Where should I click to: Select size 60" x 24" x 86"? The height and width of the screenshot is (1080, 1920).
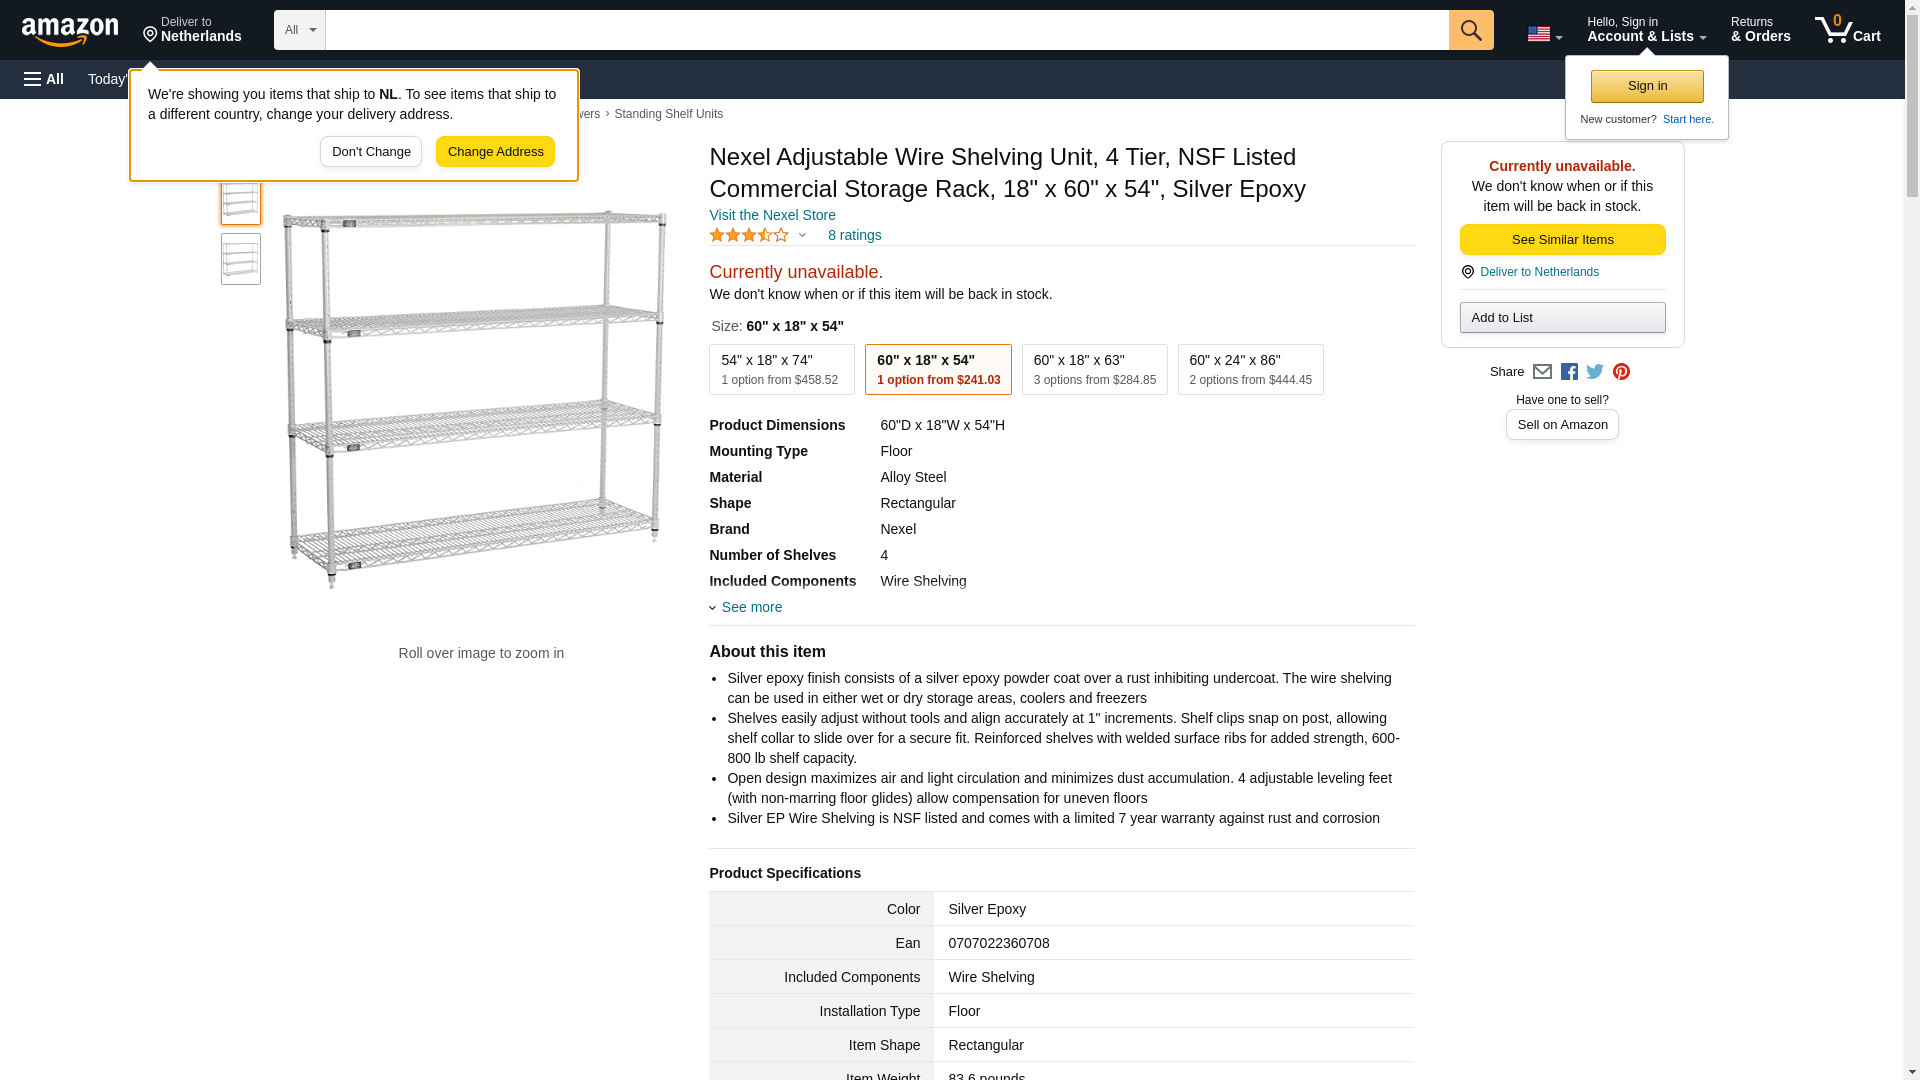[1250, 370]
